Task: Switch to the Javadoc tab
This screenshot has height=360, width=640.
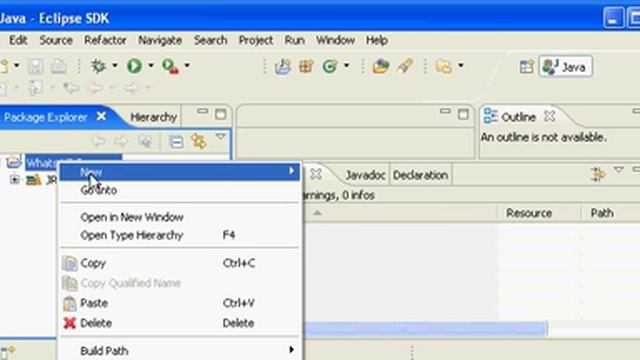Action: coord(365,176)
